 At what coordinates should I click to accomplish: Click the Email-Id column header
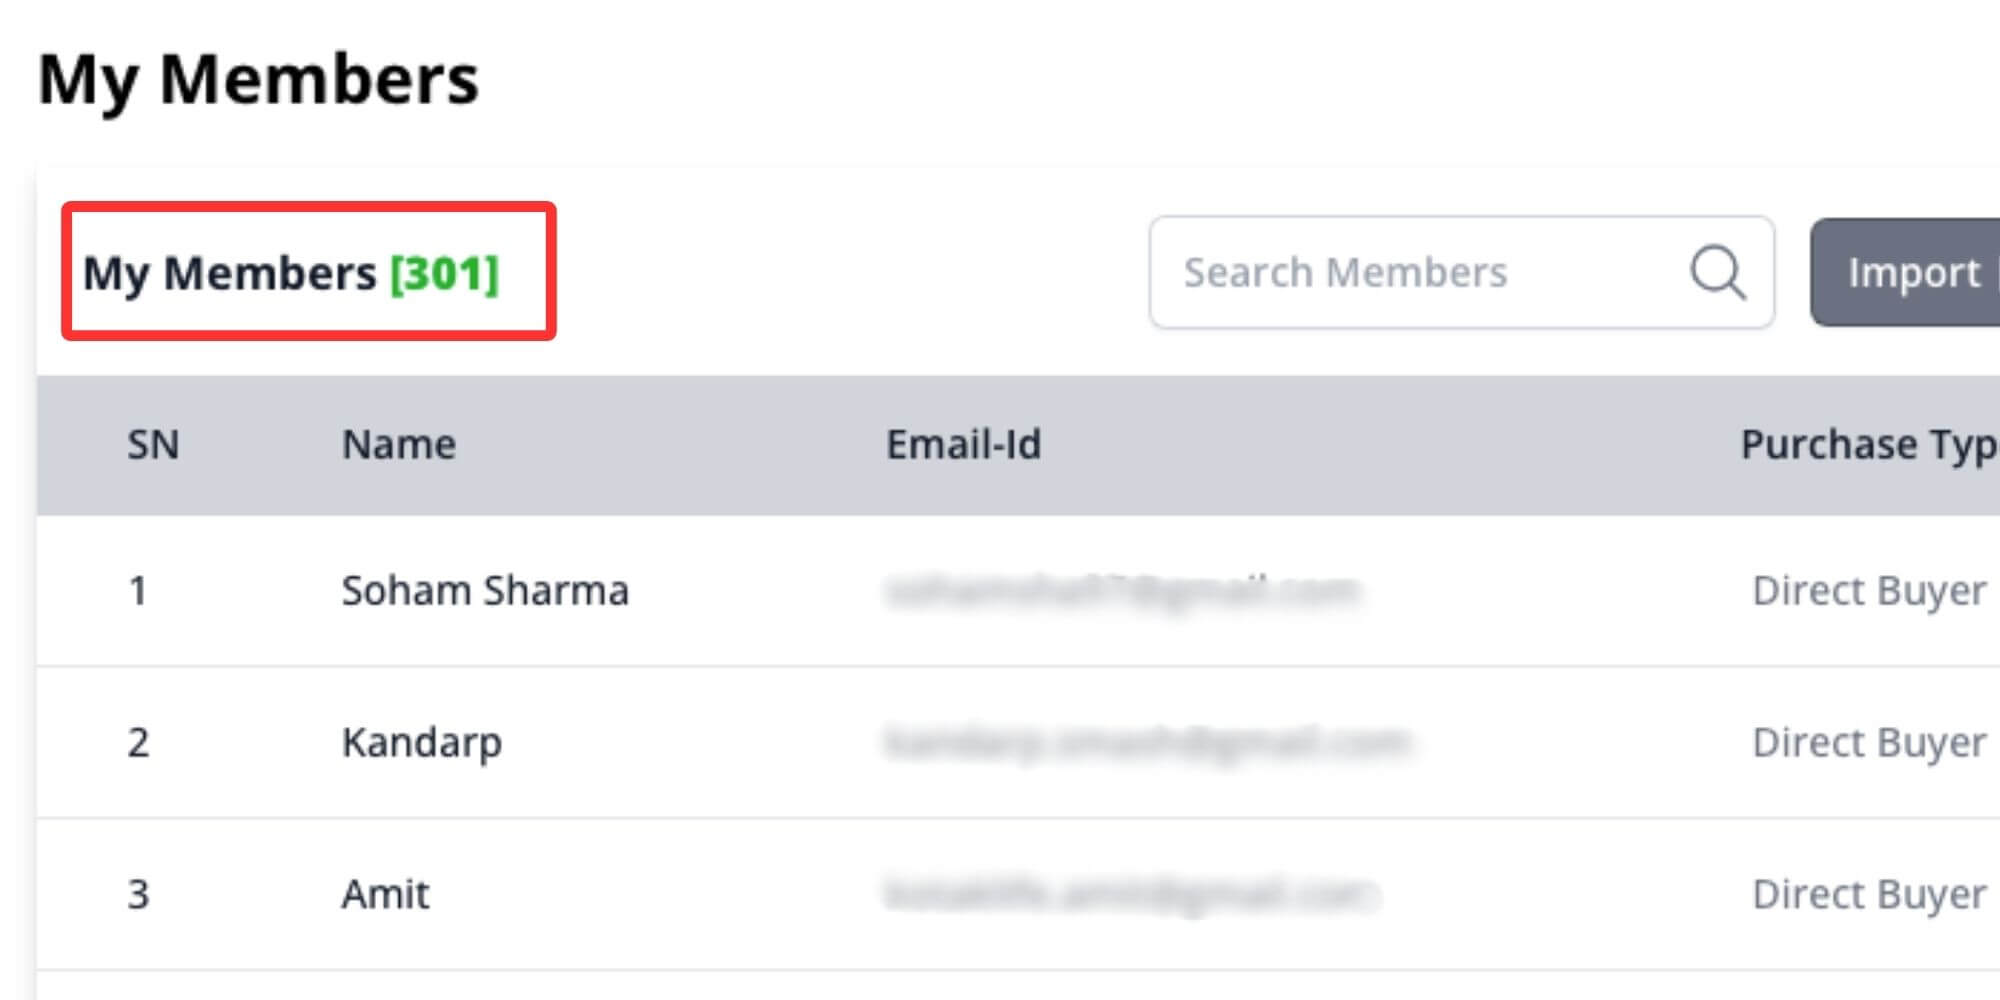coord(963,445)
